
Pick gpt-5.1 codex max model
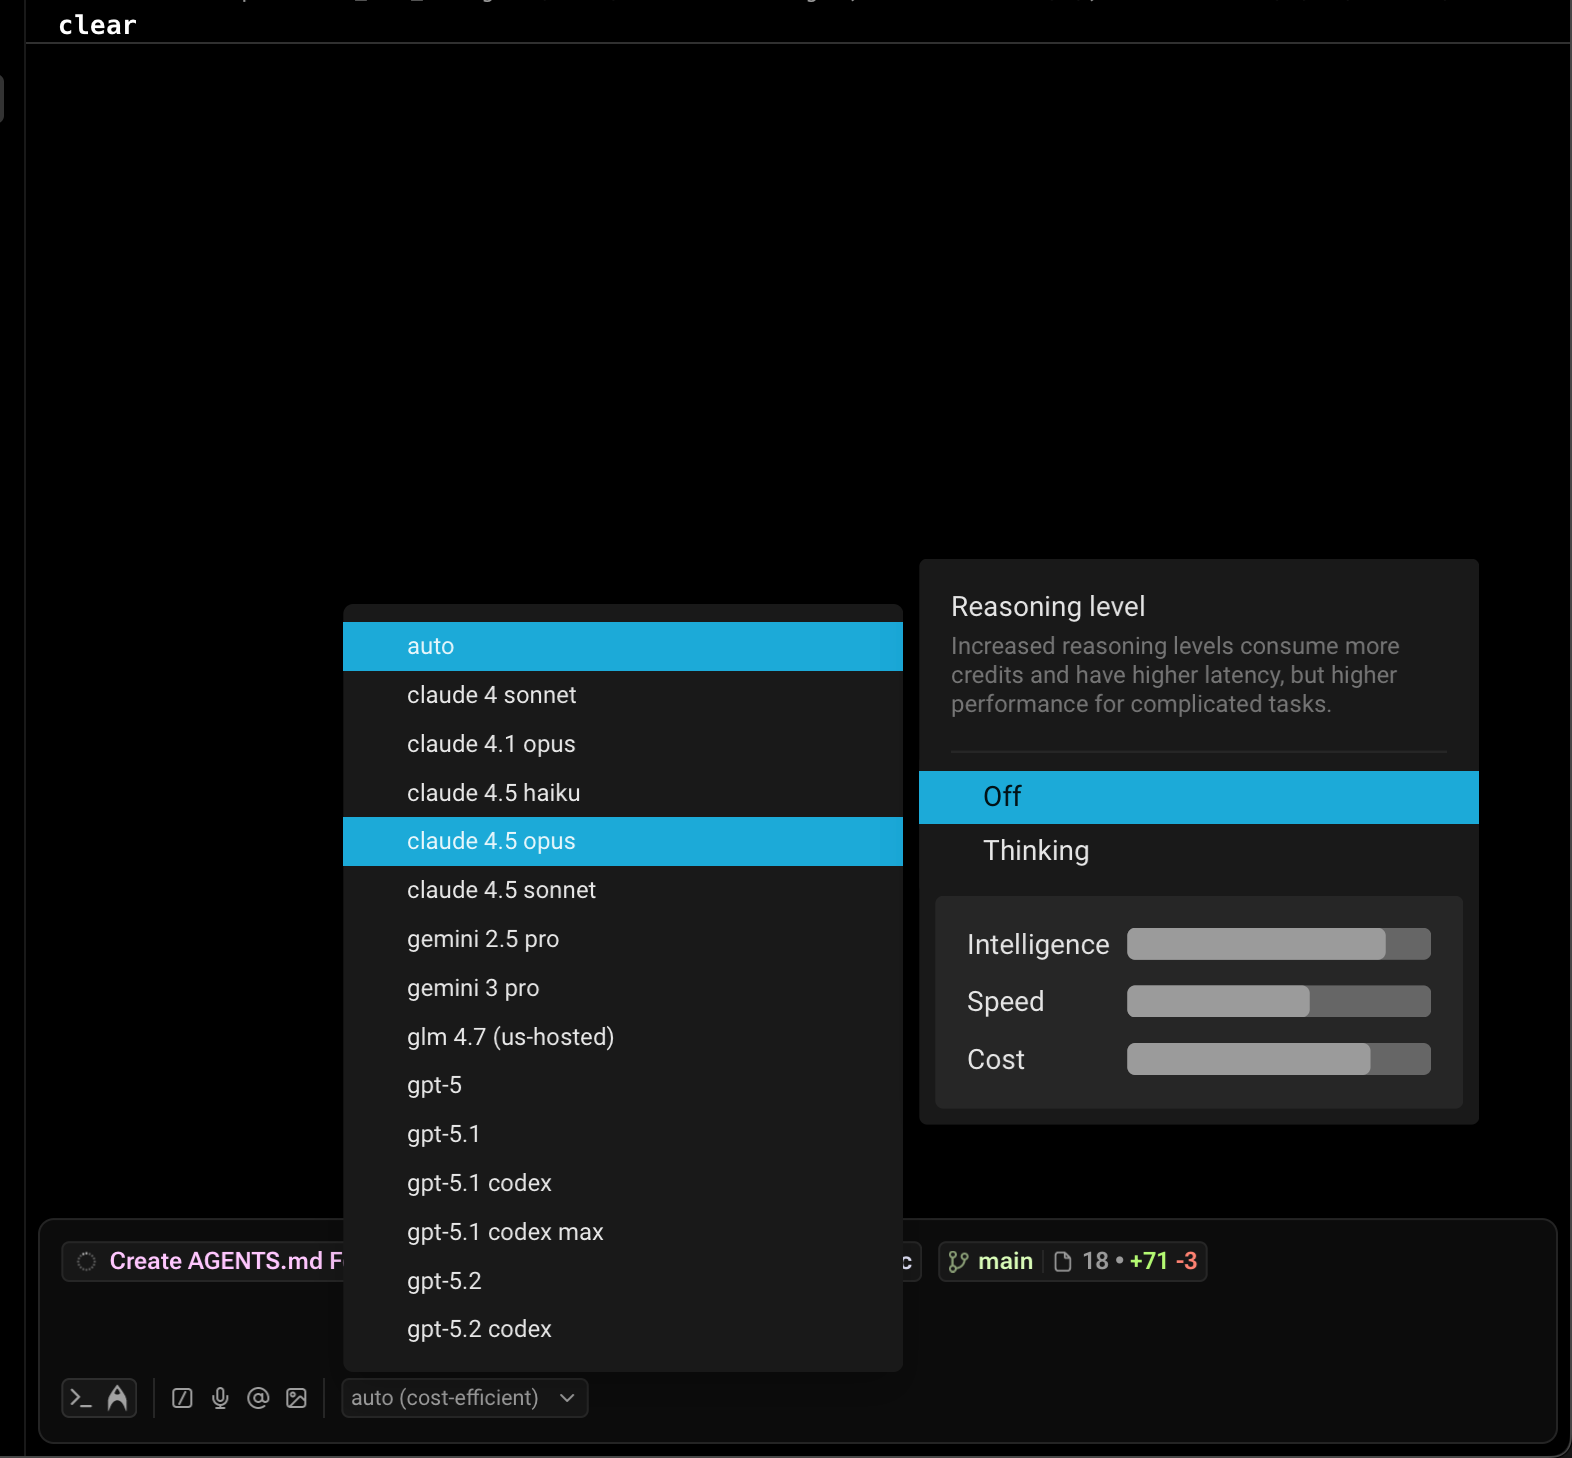tap(623, 1232)
